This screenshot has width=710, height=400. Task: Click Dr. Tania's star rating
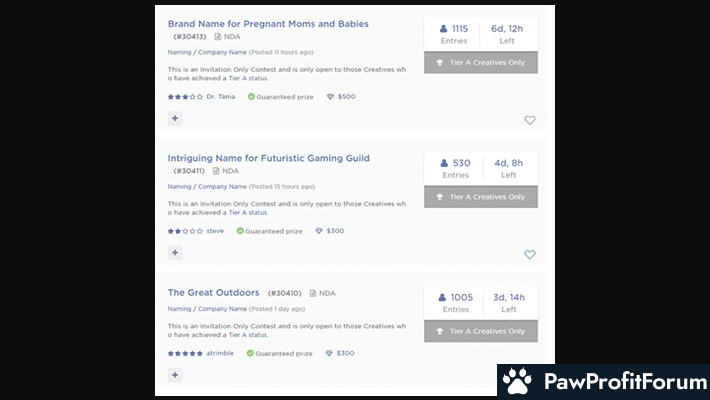tap(185, 97)
